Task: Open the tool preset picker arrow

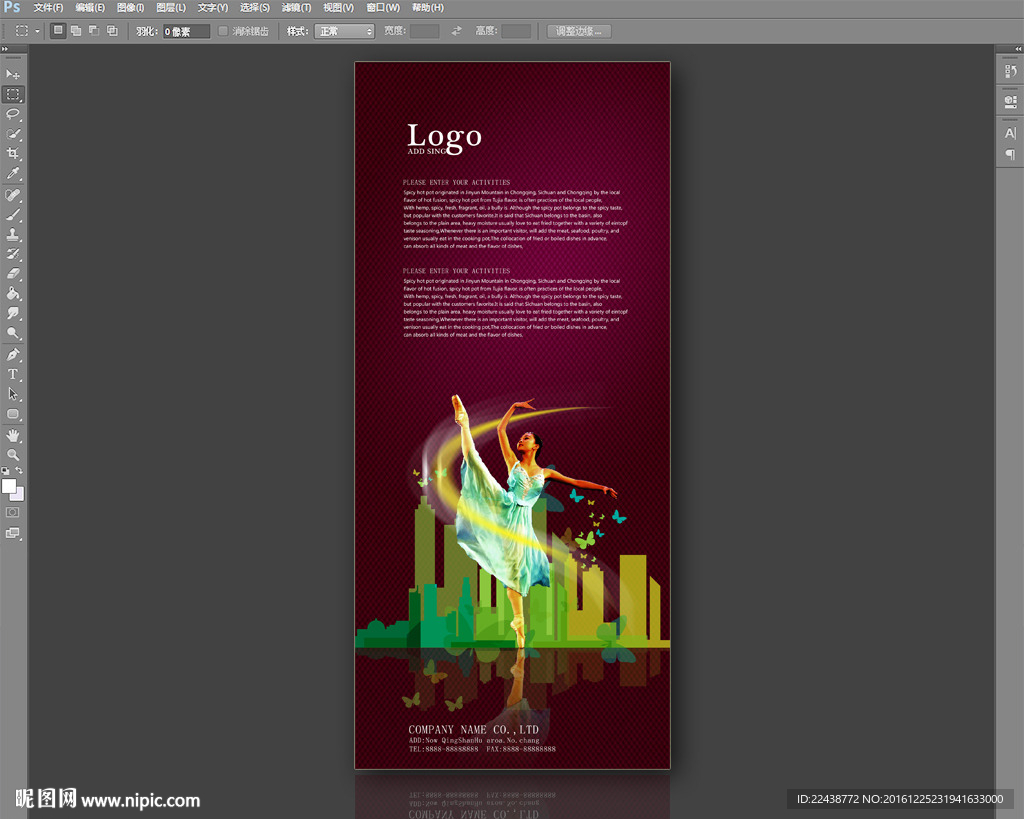Action: point(38,31)
